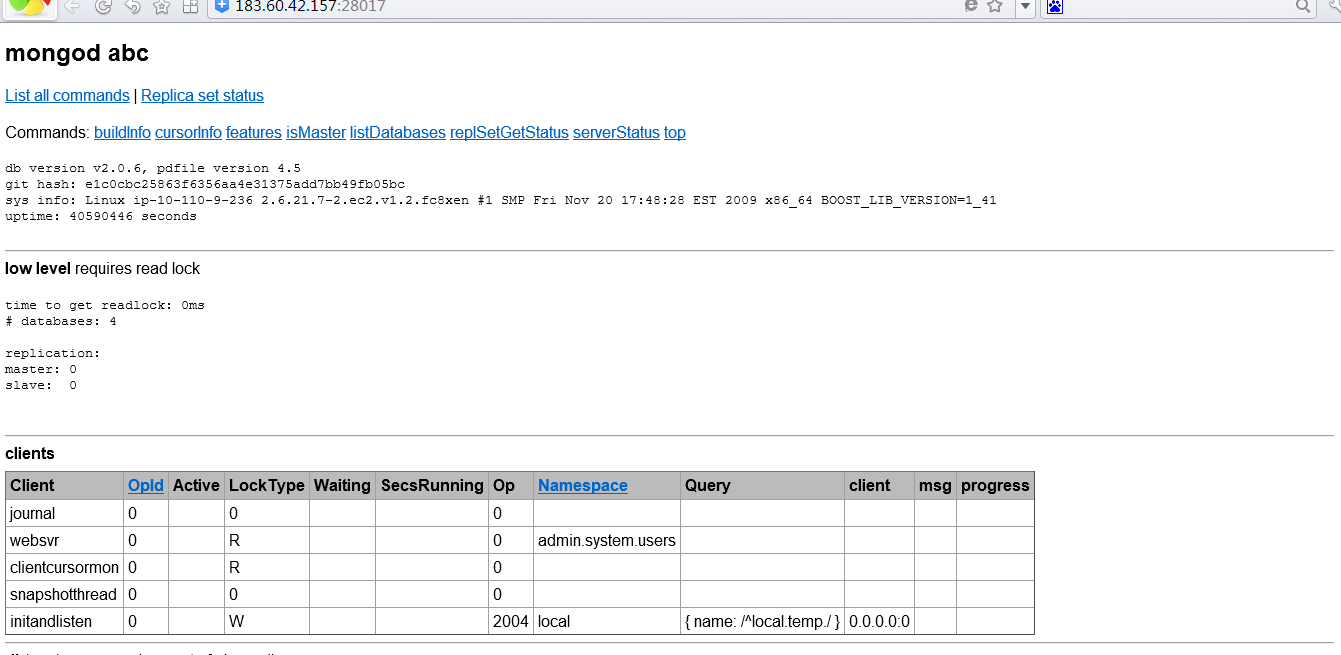
Task: Click the 'mongod abc' page heading
Action: (x=77, y=53)
